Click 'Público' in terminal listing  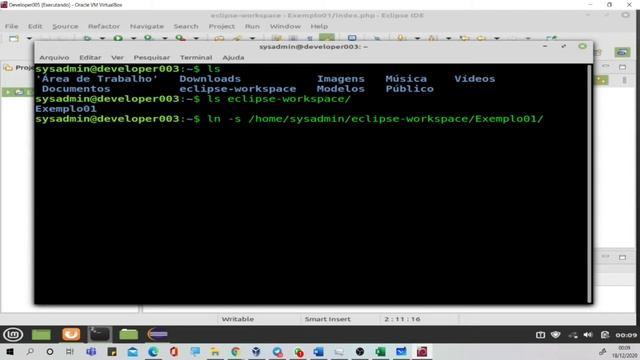pos(409,89)
